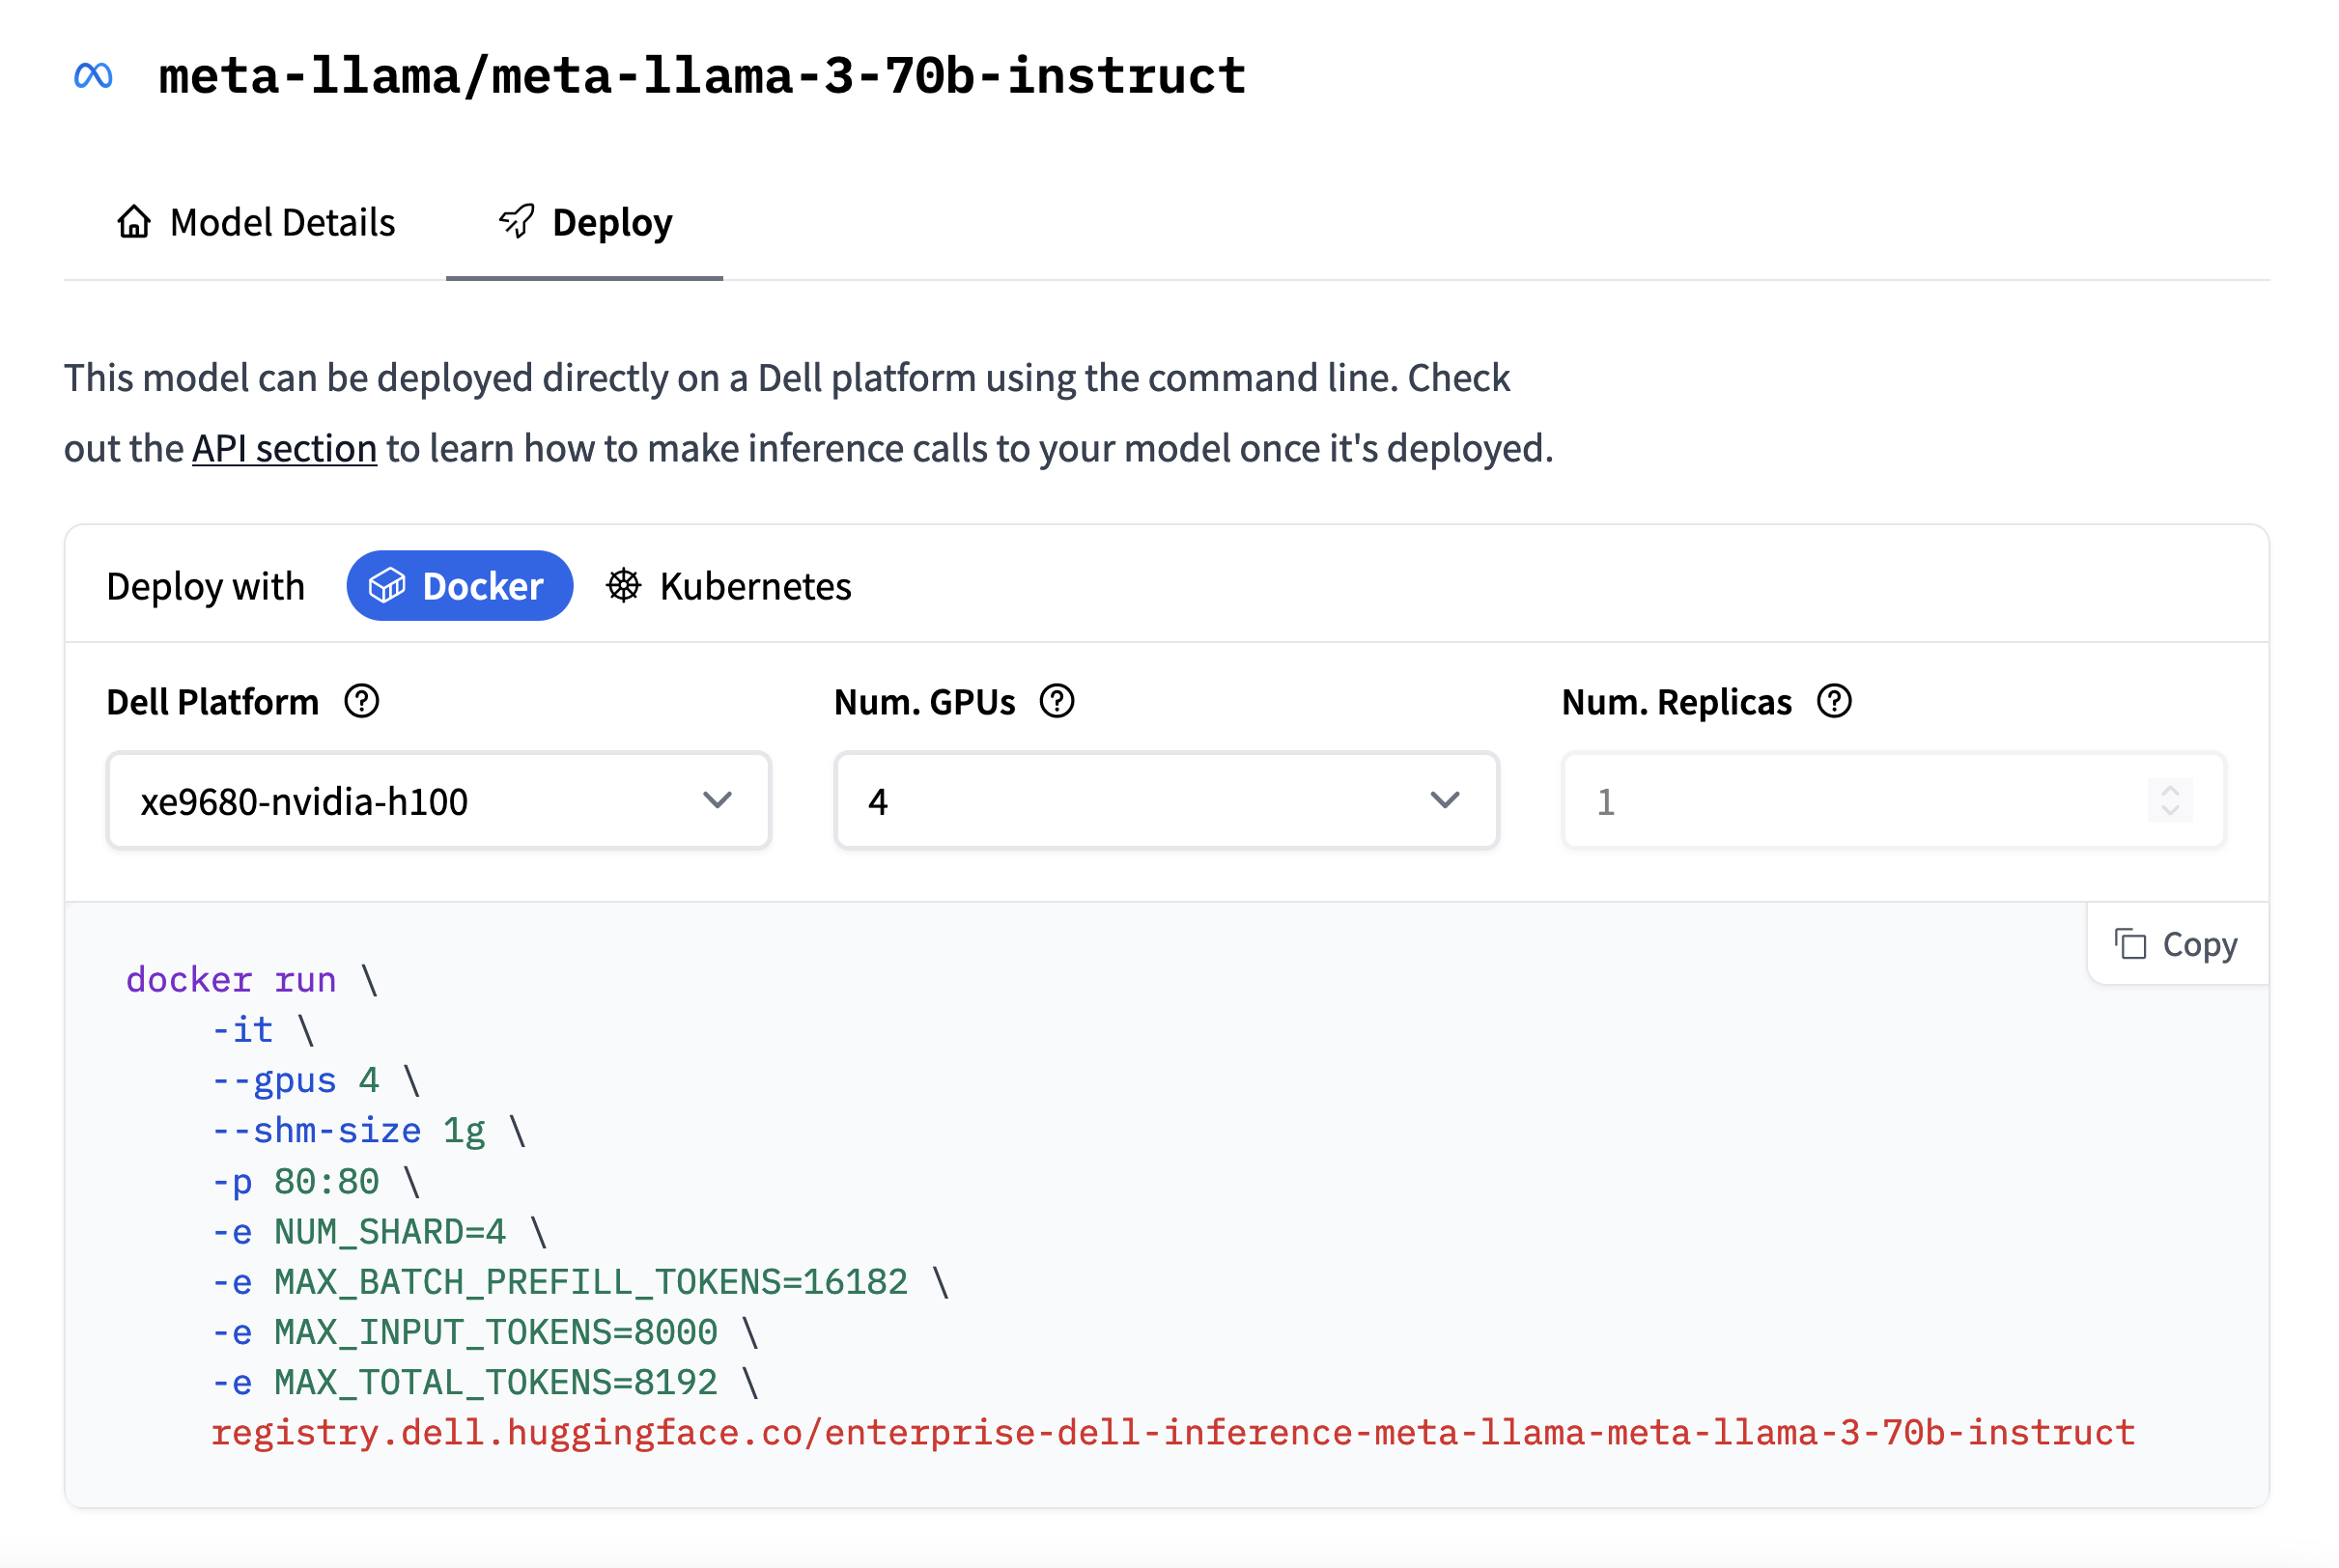Follow the API section link
This screenshot has height=1568, width=2339.
[284, 449]
